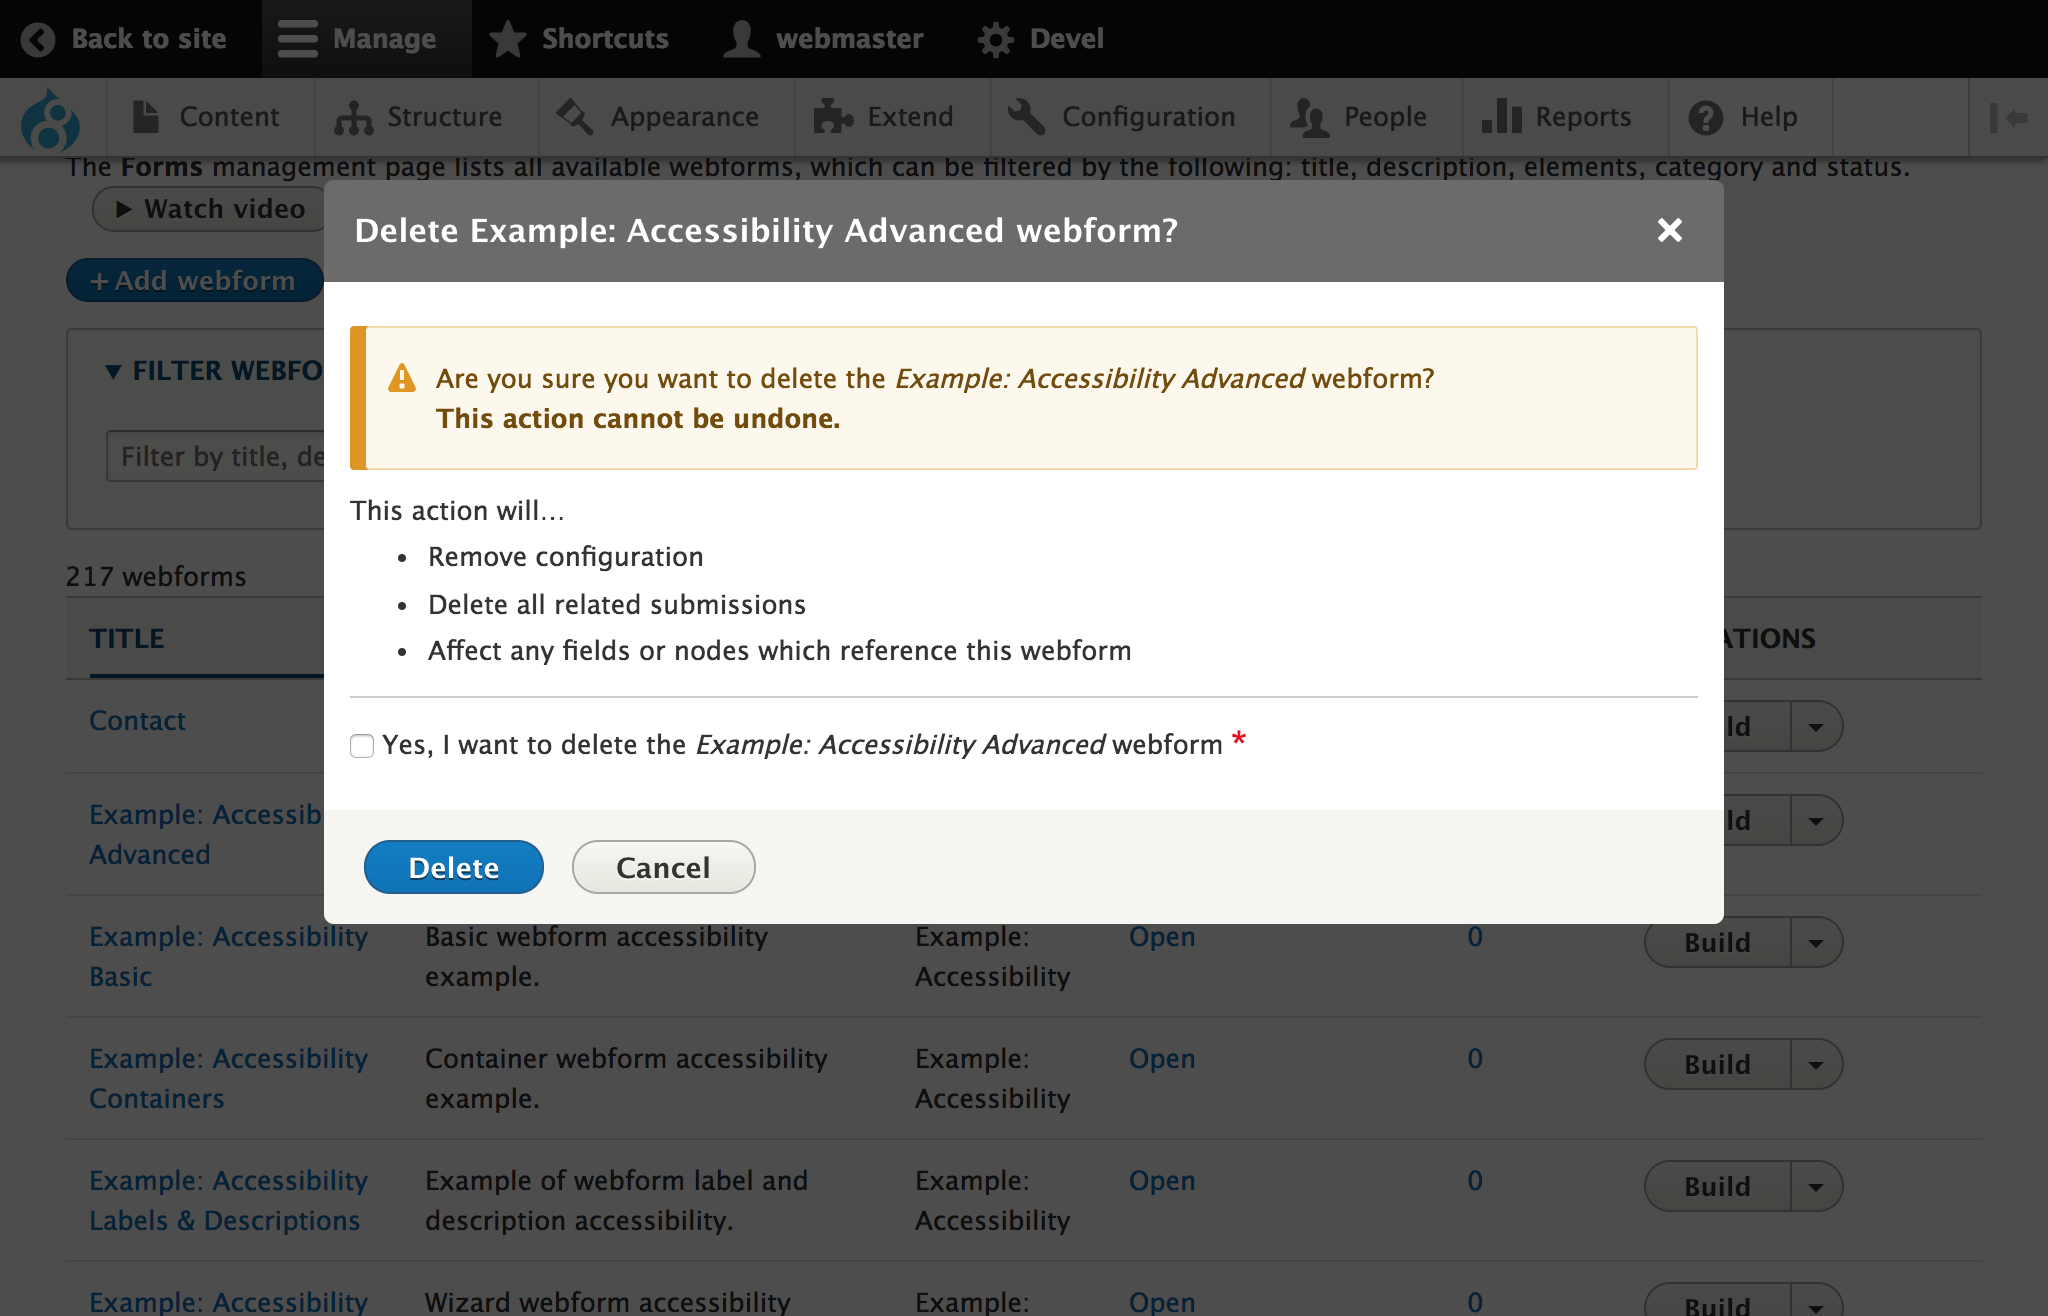Click the Drupal logo home icon

pyautogui.click(x=50, y=119)
